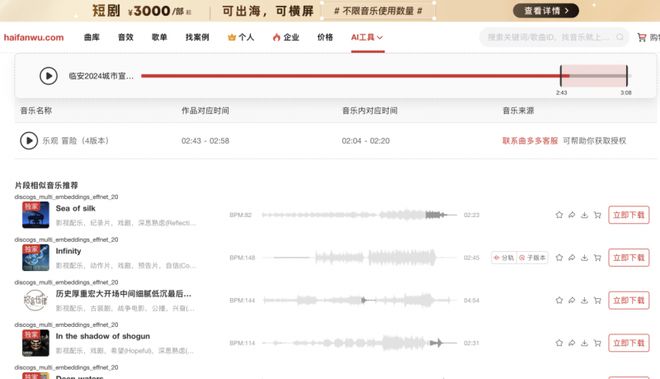Share the 历史厚重宏大开场 track
The width and height of the screenshot is (660, 379).
pyautogui.click(x=572, y=300)
